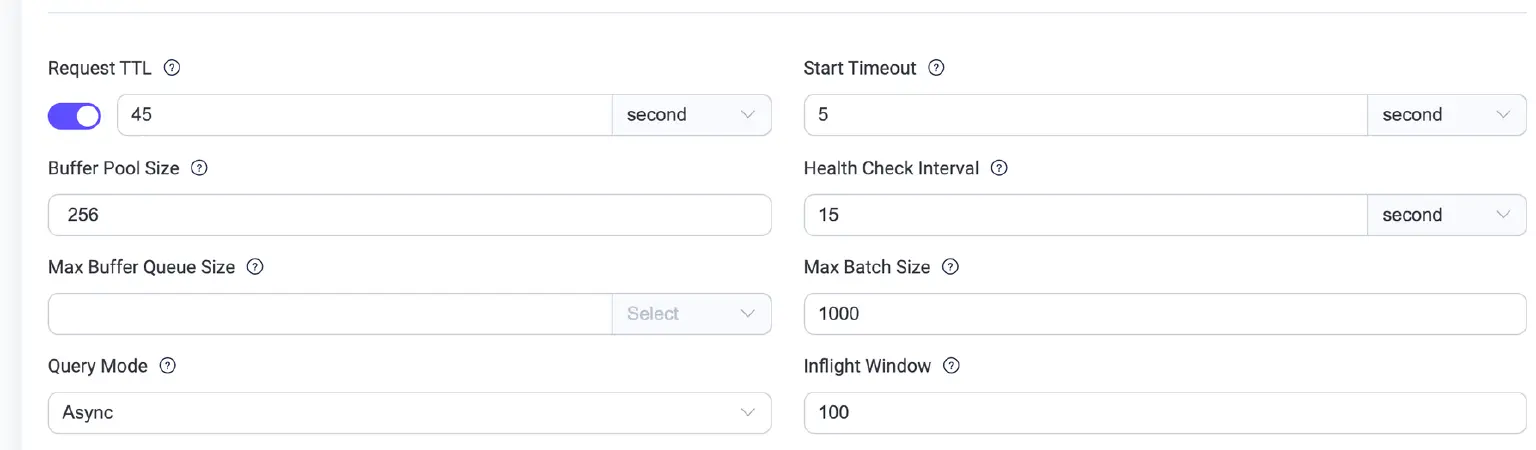Click help icon next to Request TTL
The height and width of the screenshot is (450, 1536).
172,68
